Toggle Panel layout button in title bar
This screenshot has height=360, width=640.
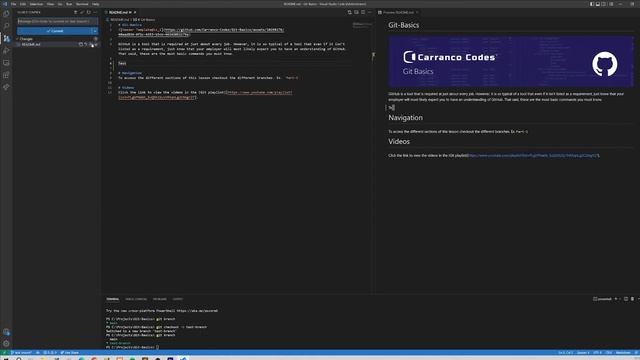click(598, 4)
